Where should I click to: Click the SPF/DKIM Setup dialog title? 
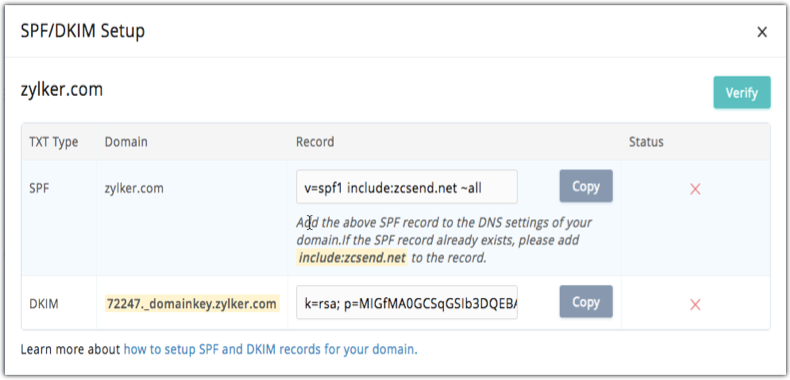83,31
